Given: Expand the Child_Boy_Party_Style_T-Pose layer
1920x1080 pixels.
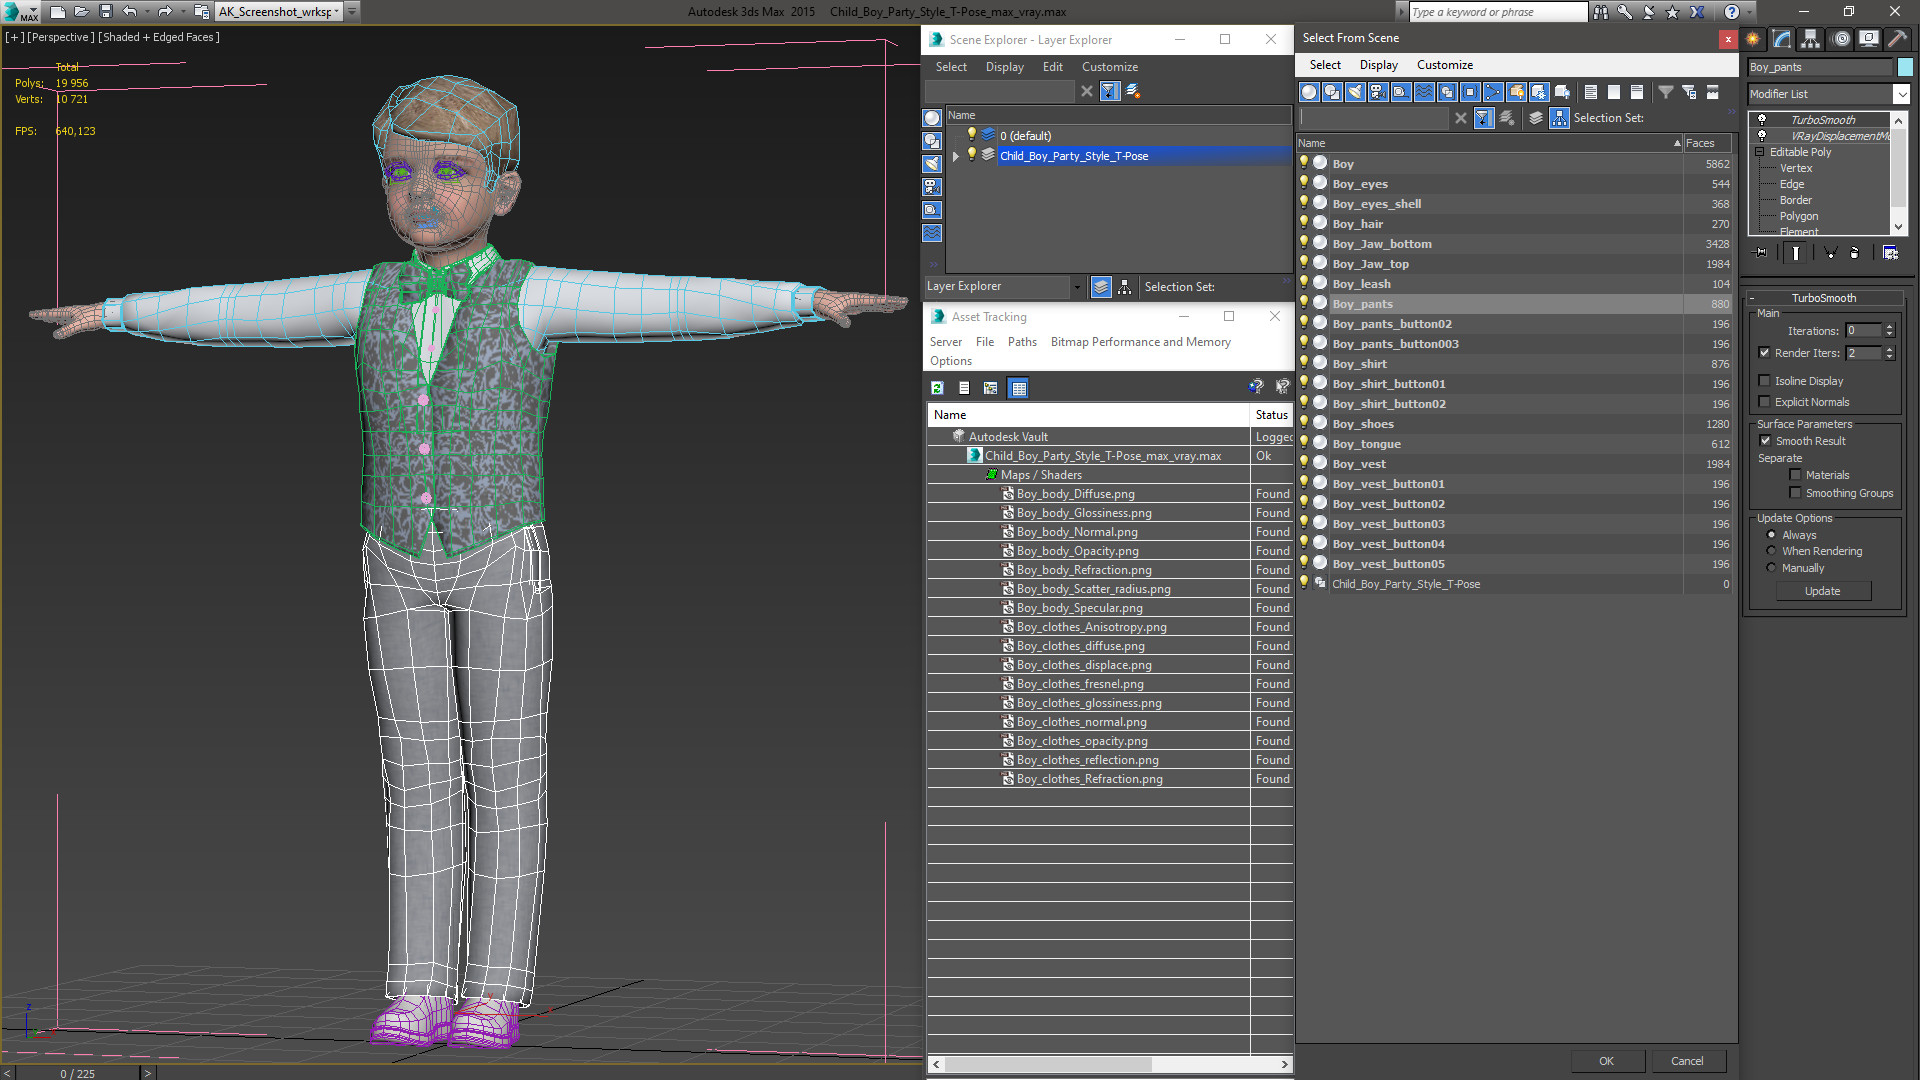Looking at the screenshot, I should point(956,156).
